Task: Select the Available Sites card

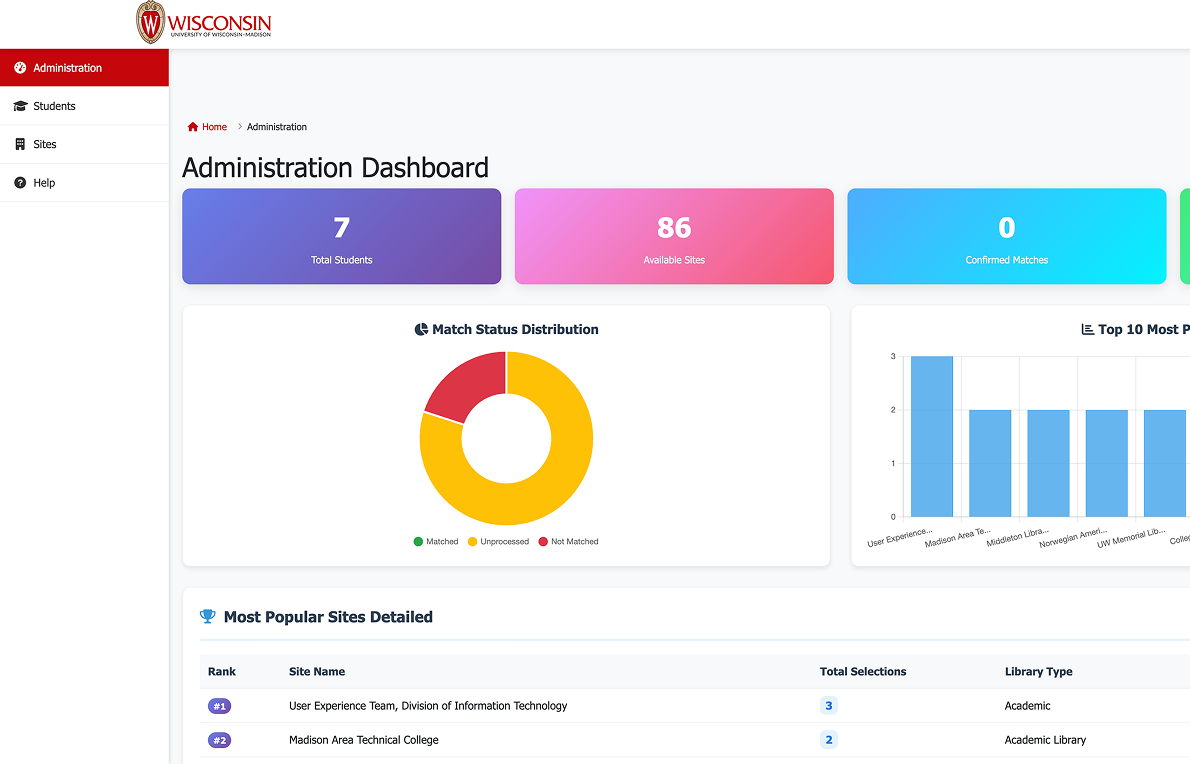Action: pyautogui.click(x=674, y=236)
